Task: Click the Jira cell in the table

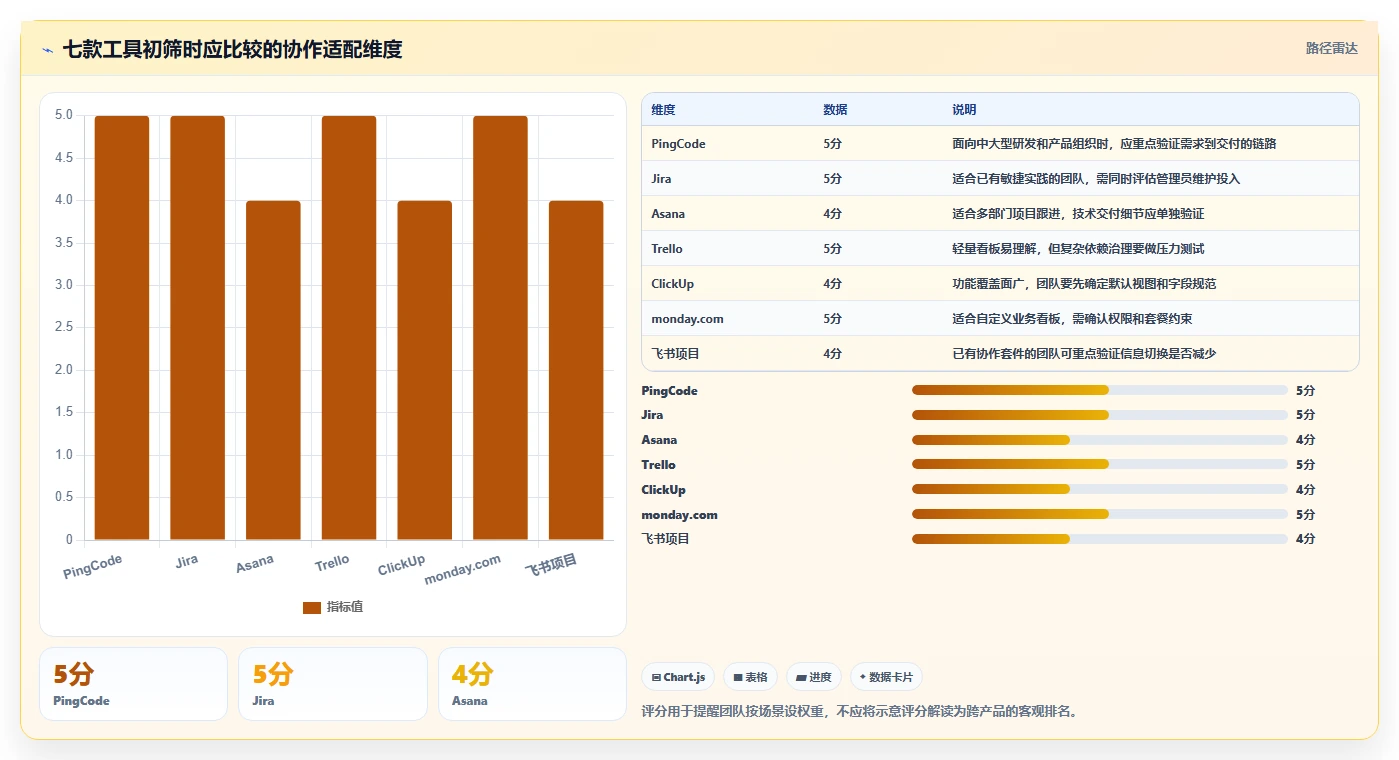Action: [661, 179]
